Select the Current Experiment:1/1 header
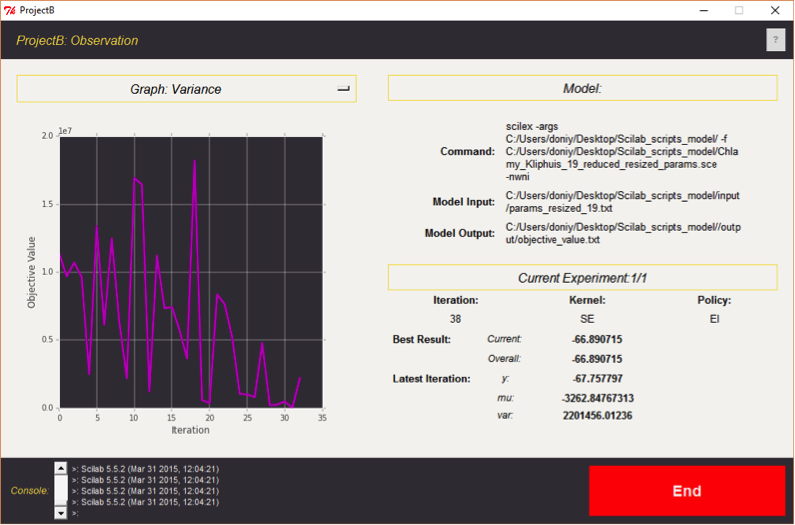 (x=583, y=277)
